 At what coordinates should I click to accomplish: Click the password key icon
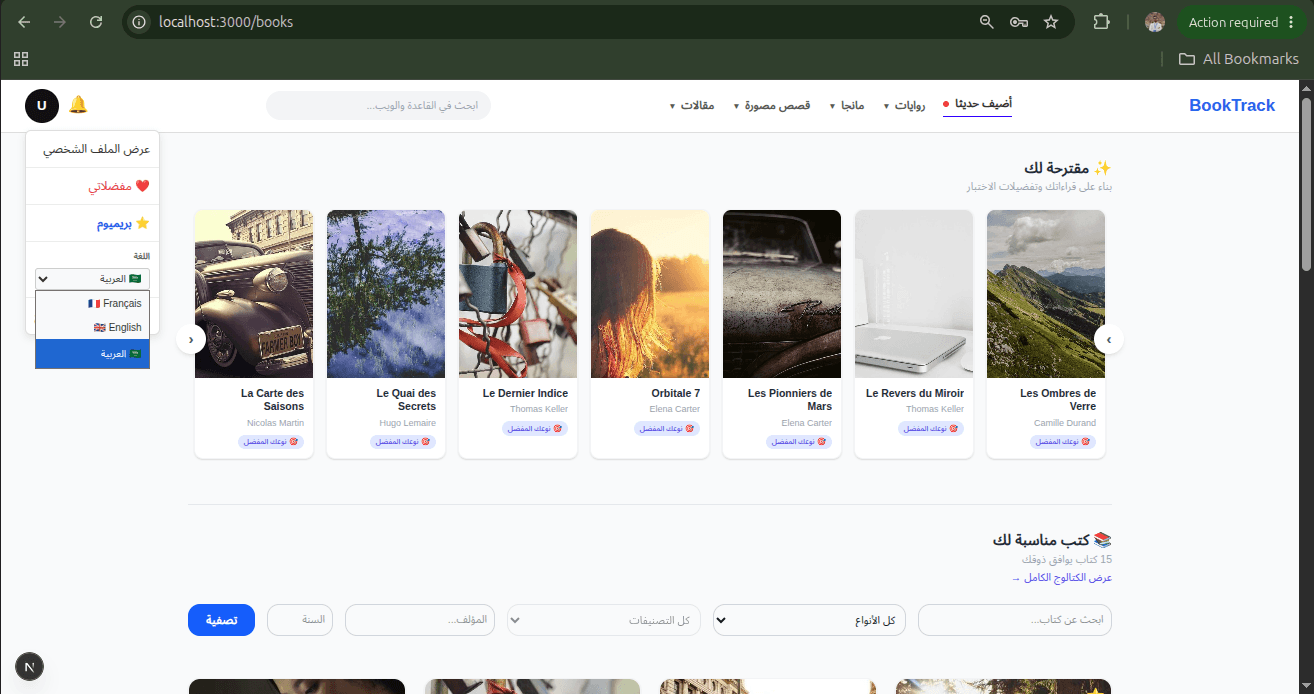tap(1019, 22)
